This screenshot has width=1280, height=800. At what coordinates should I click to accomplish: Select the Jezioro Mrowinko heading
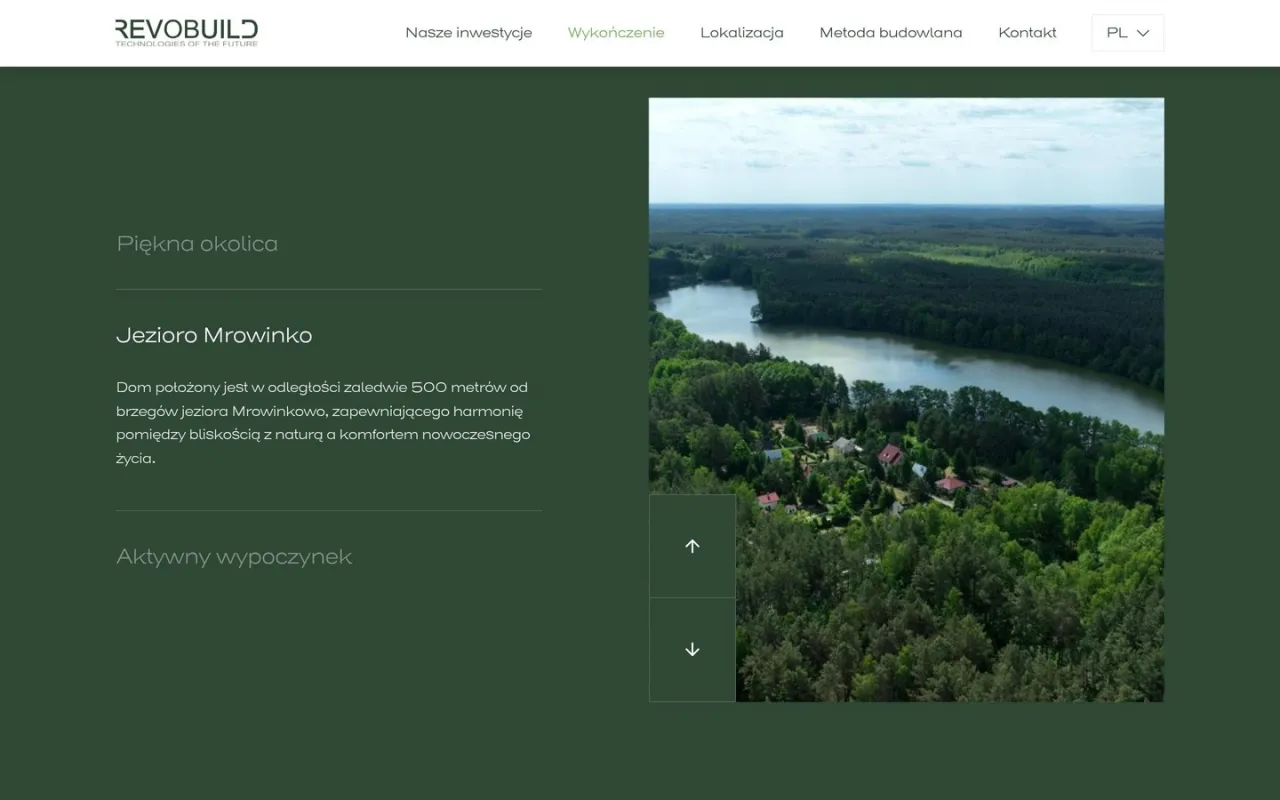click(214, 335)
